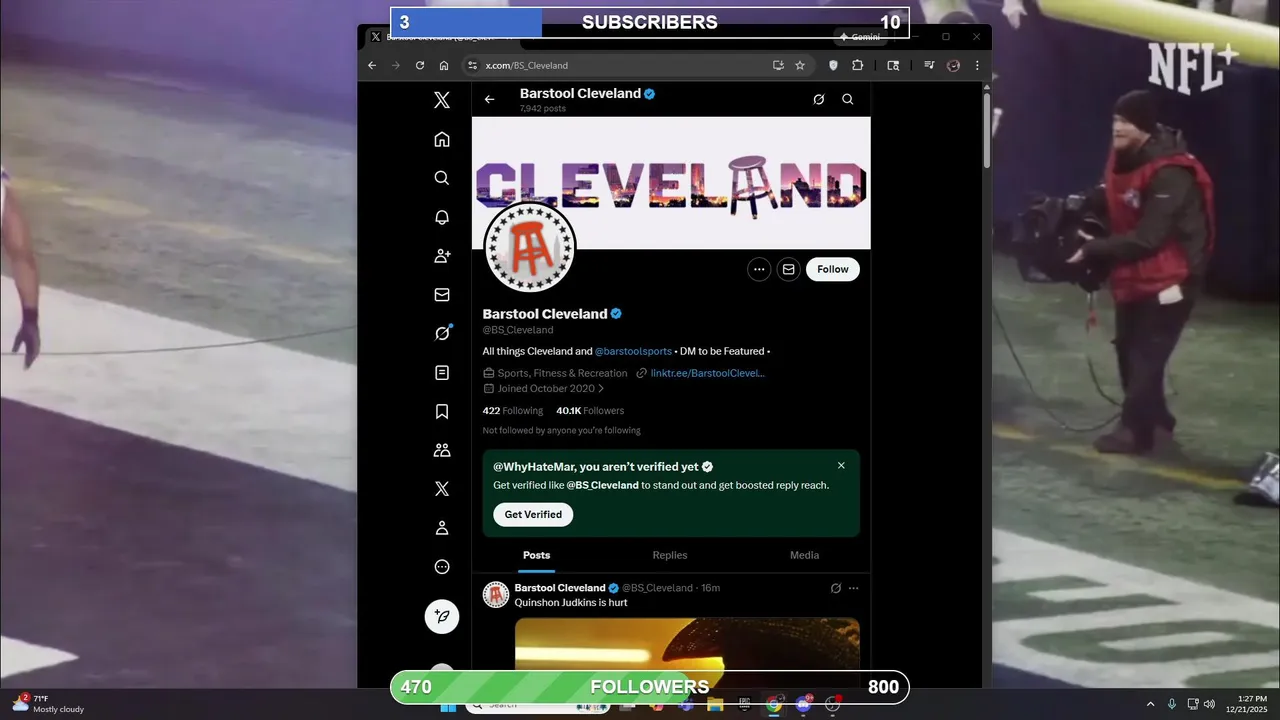1280x720 pixels.
Task: Open post author's small avatar
Action: pyautogui.click(x=496, y=595)
